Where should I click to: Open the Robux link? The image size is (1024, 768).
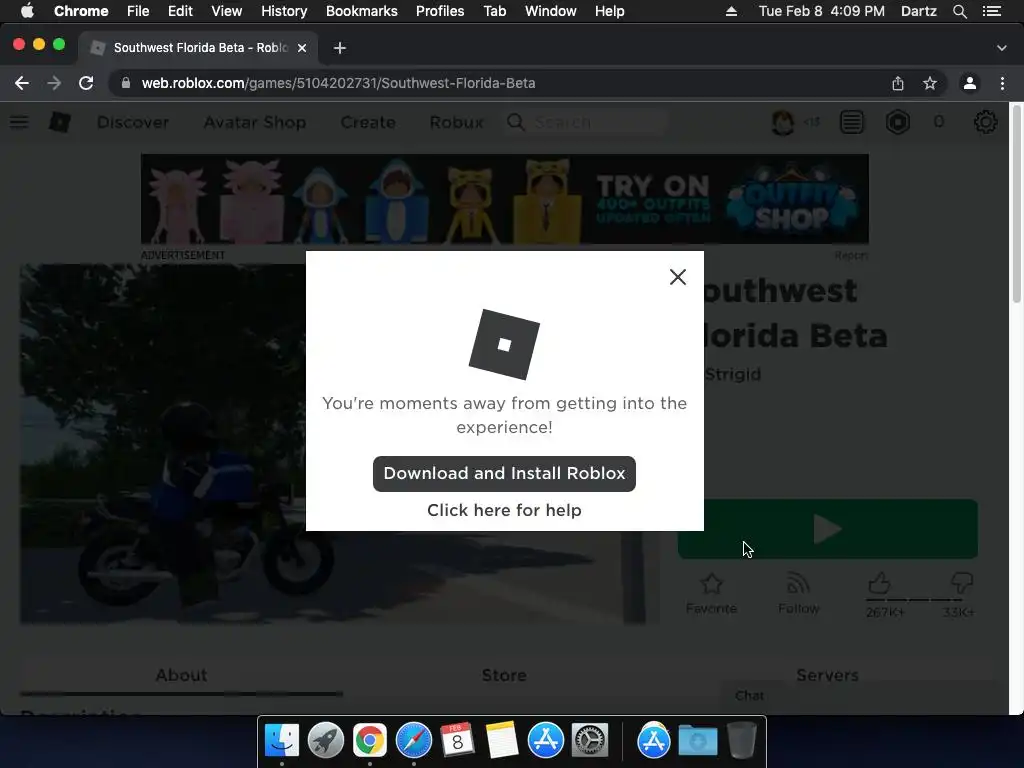click(x=456, y=122)
